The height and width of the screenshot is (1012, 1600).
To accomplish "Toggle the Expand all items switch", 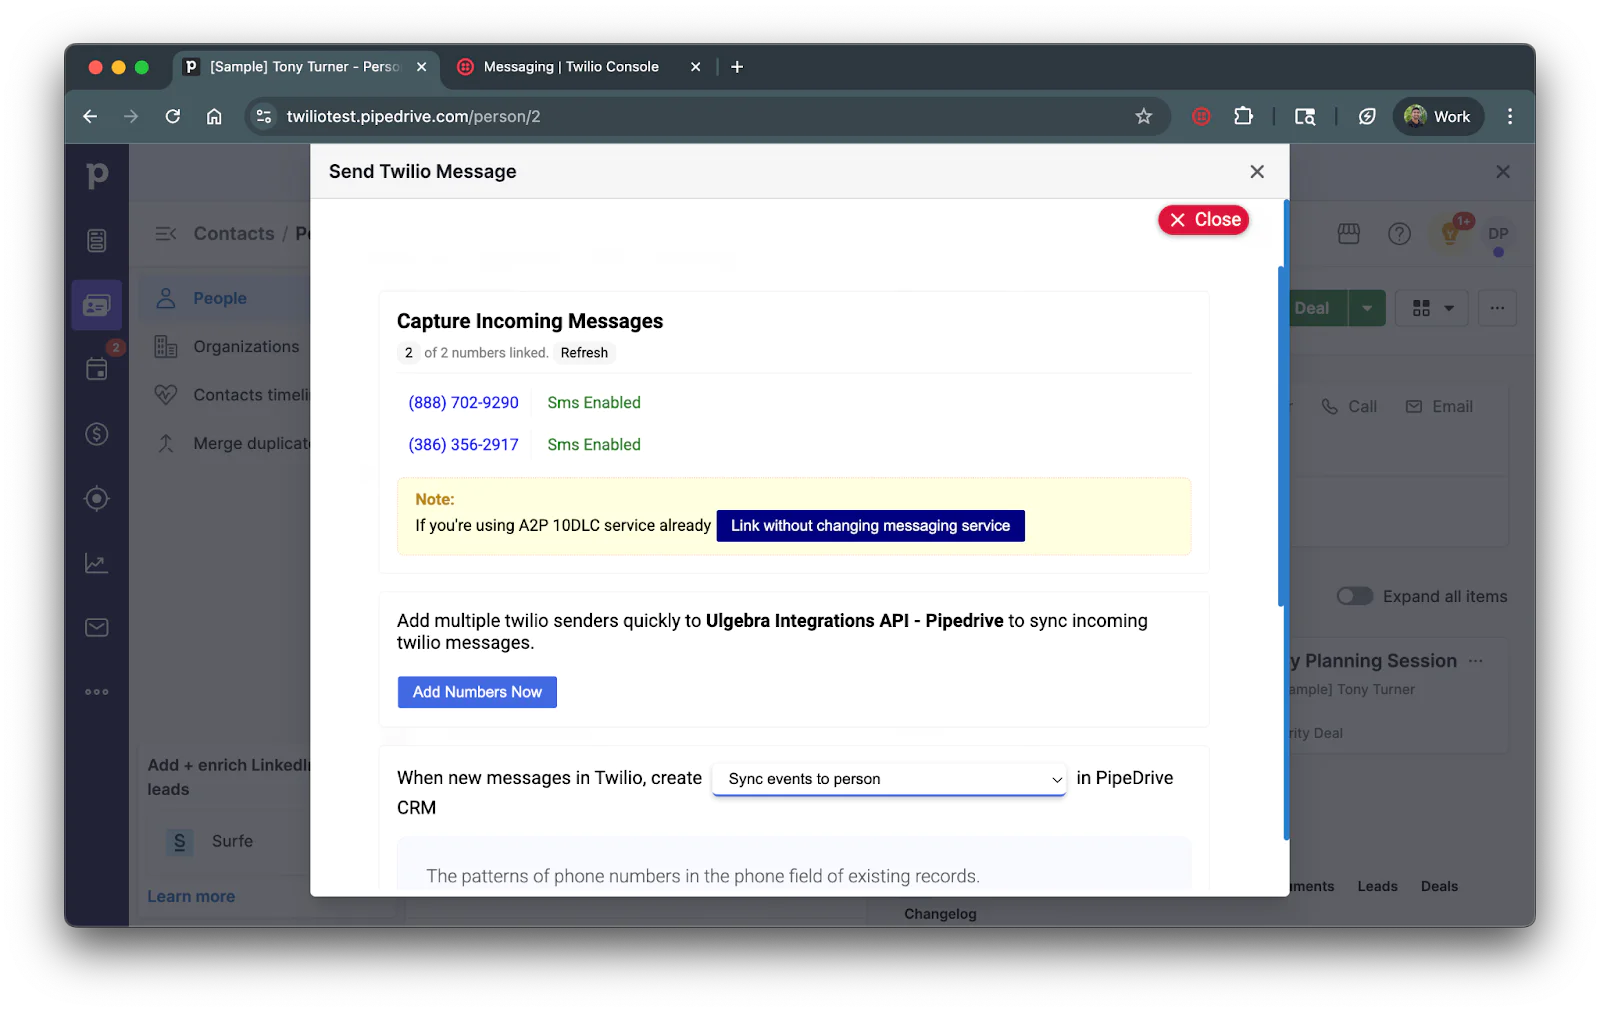I will 1354,596.
